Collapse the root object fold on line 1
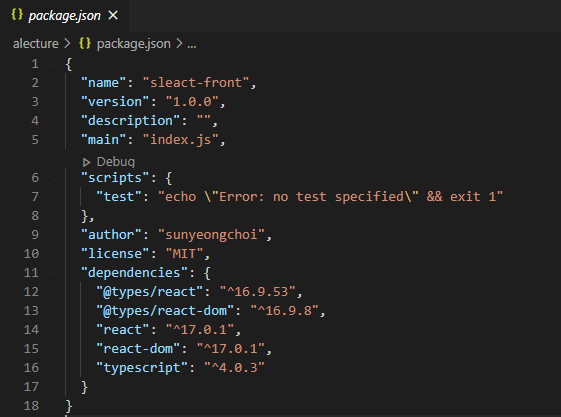This screenshot has height=417, width=561. click(54, 64)
